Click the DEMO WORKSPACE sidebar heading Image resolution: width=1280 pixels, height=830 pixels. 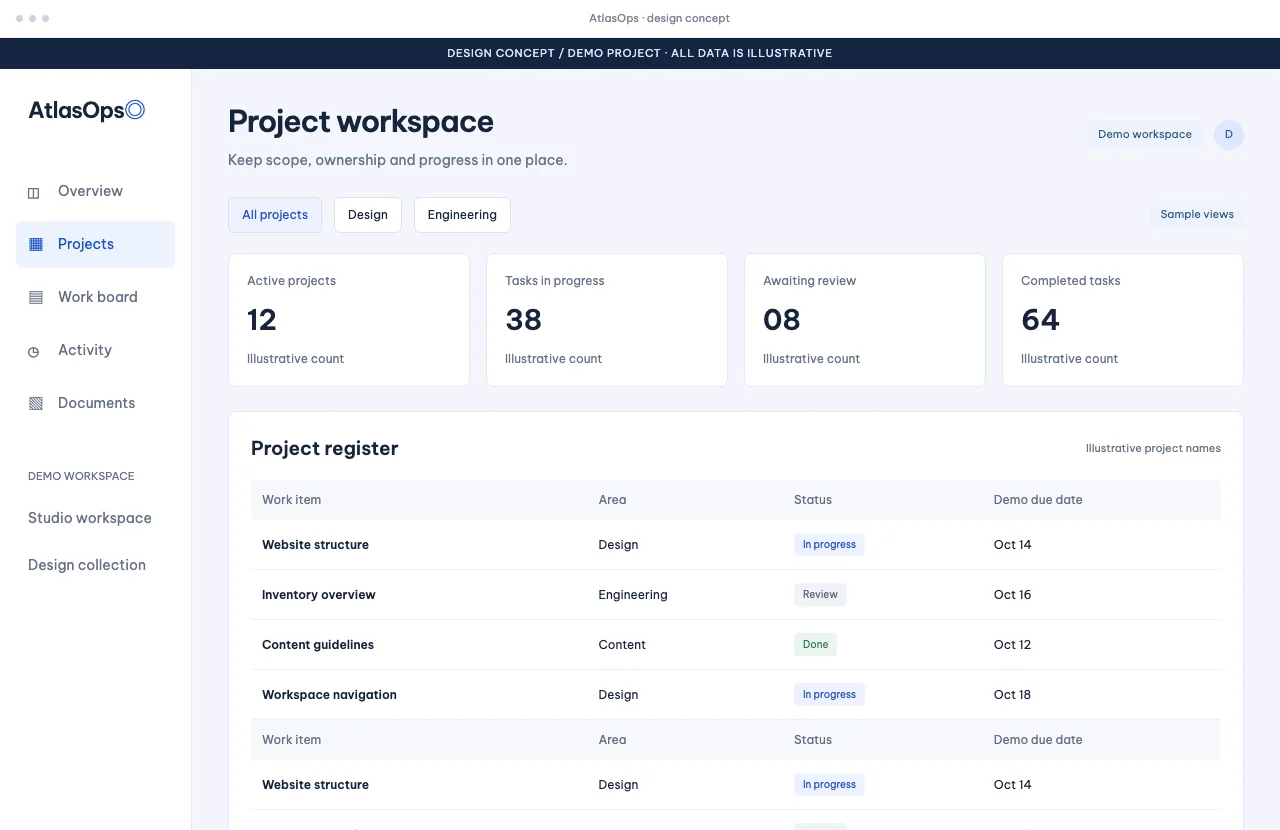coord(81,476)
